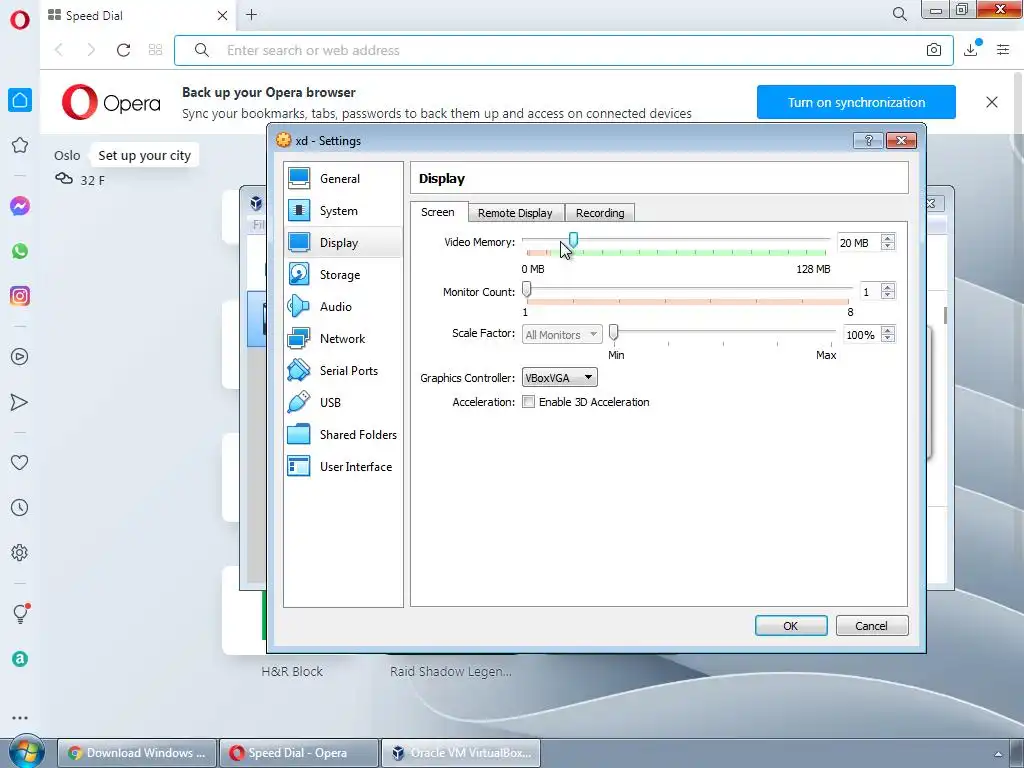The width and height of the screenshot is (1024, 768).
Task: Open Settings dialog help button
Action: click(868, 140)
